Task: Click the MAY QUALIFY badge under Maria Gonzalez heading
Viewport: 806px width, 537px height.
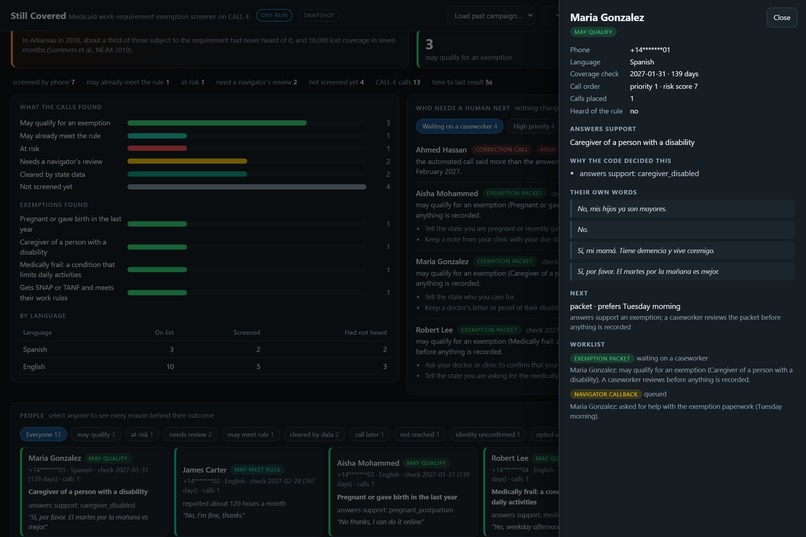Action: point(593,32)
